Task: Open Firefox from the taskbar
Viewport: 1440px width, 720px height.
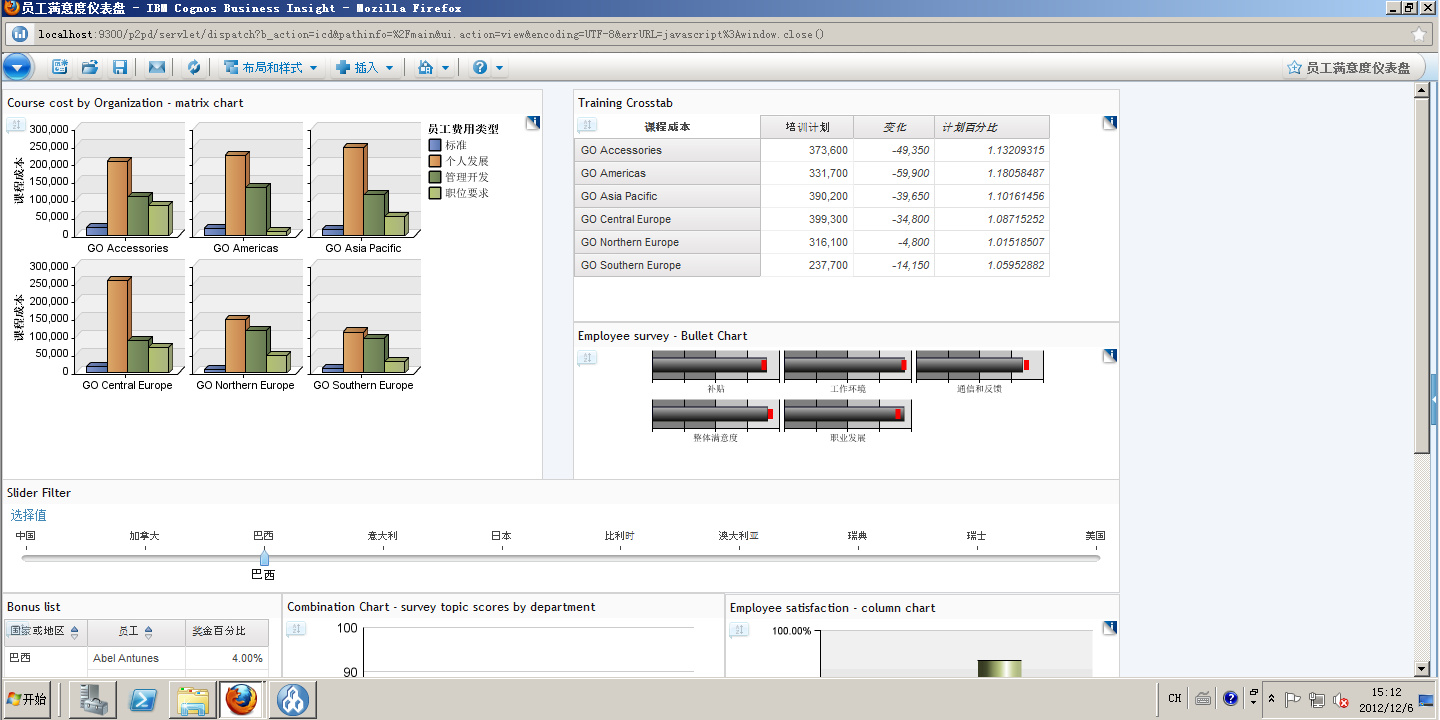Action: (x=240, y=700)
